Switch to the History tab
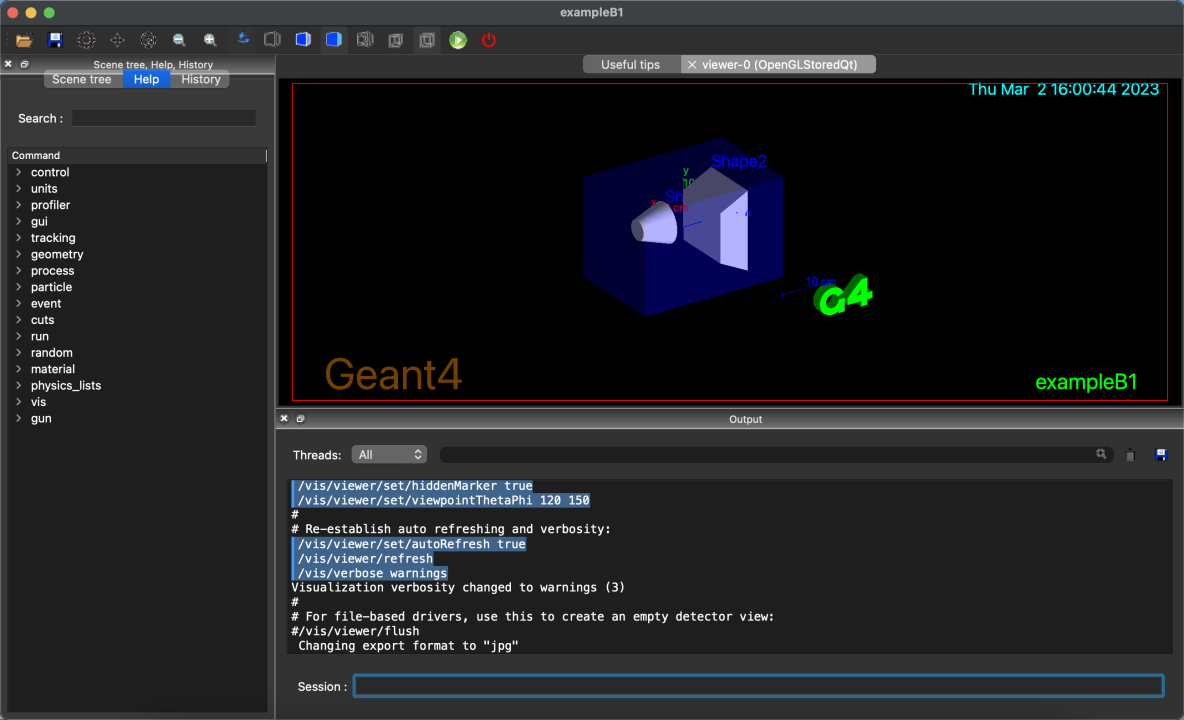This screenshot has width=1184, height=720. (200, 79)
